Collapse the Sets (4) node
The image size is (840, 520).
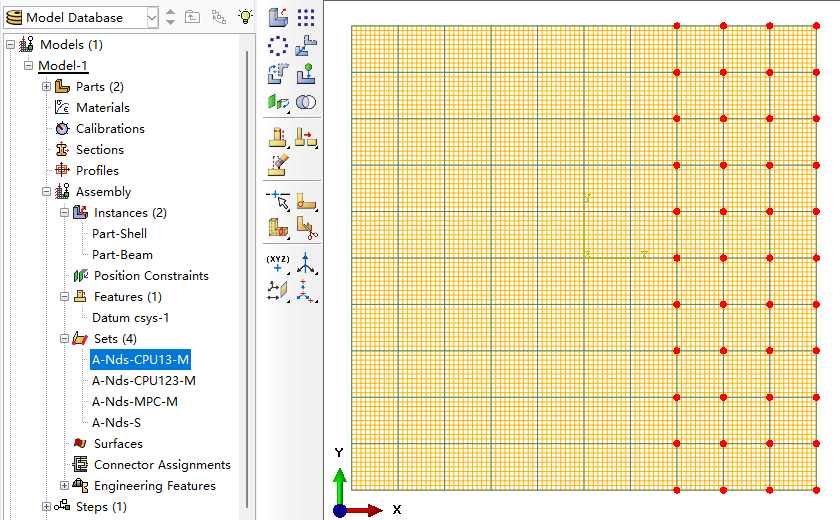coord(64,338)
